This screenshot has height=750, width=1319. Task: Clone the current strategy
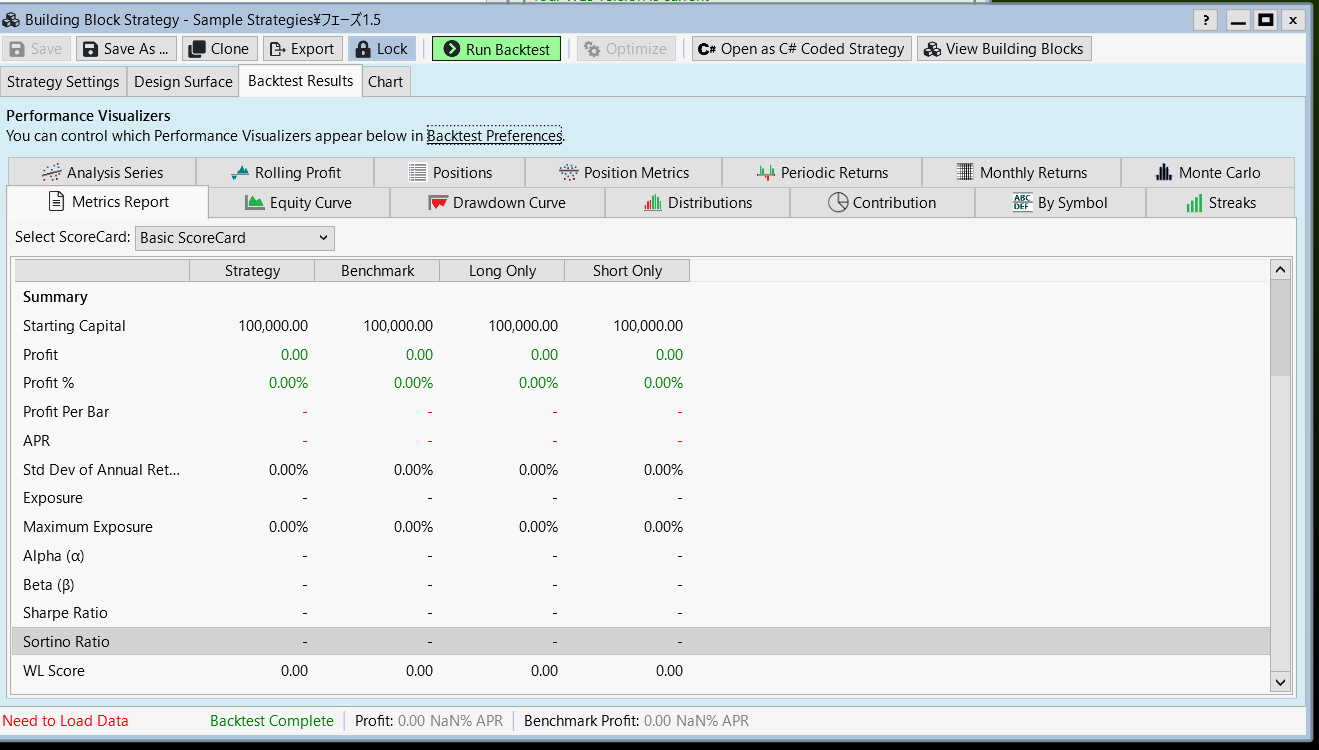pos(218,49)
